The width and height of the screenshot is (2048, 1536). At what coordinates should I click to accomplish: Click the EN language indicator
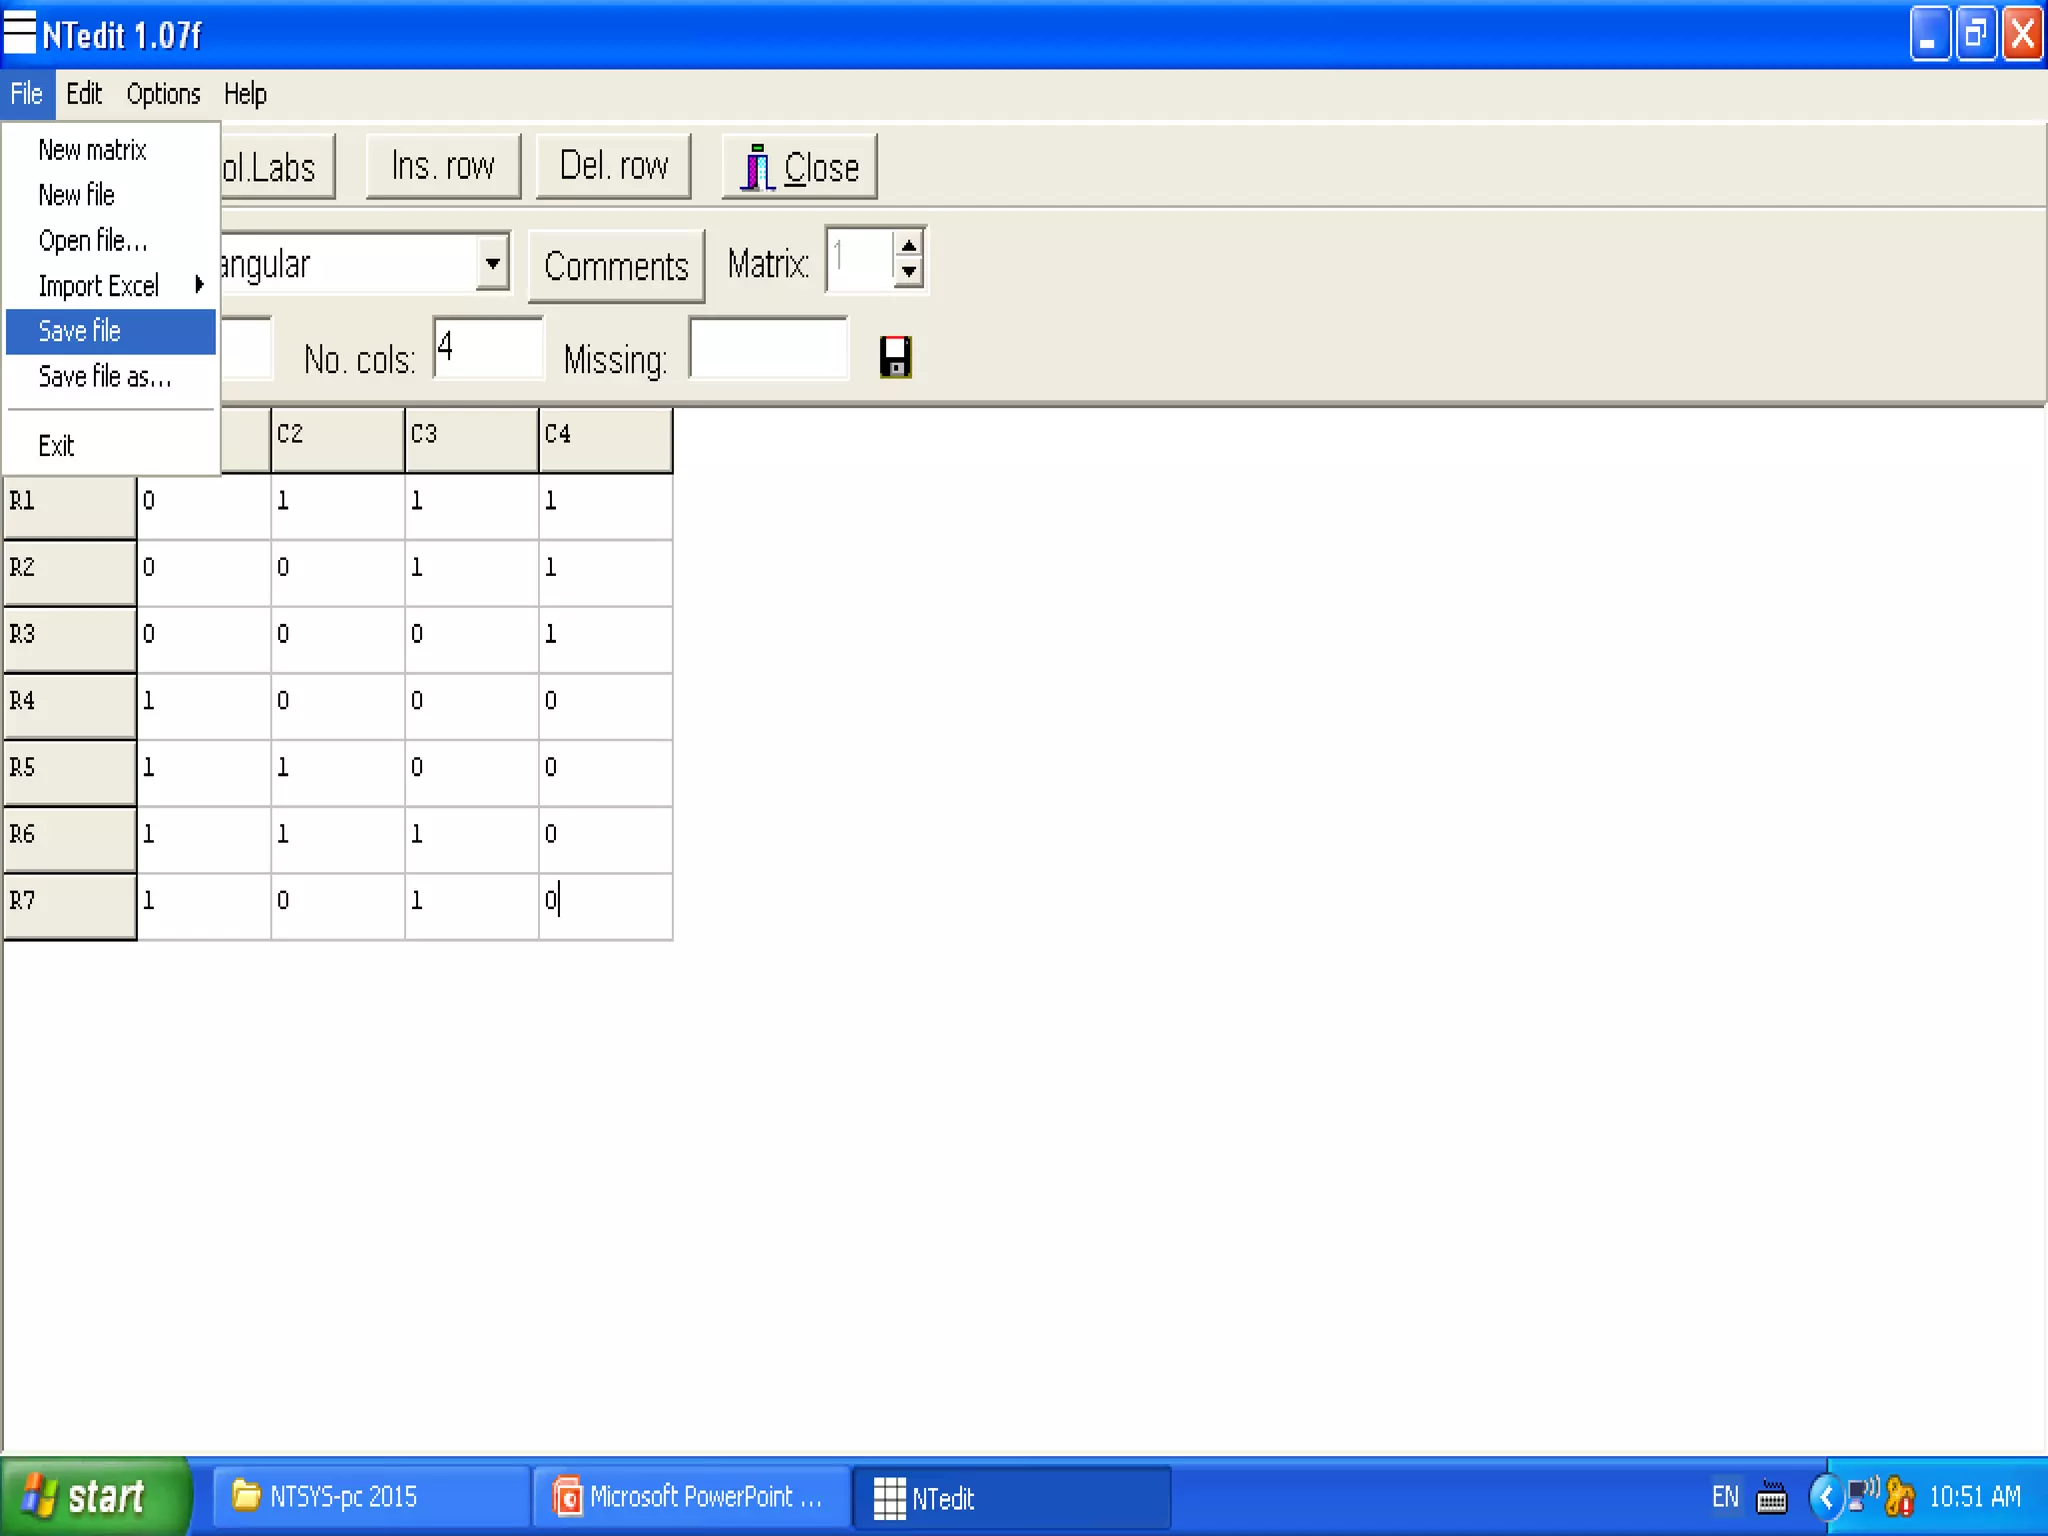[x=1725, y=1497]
